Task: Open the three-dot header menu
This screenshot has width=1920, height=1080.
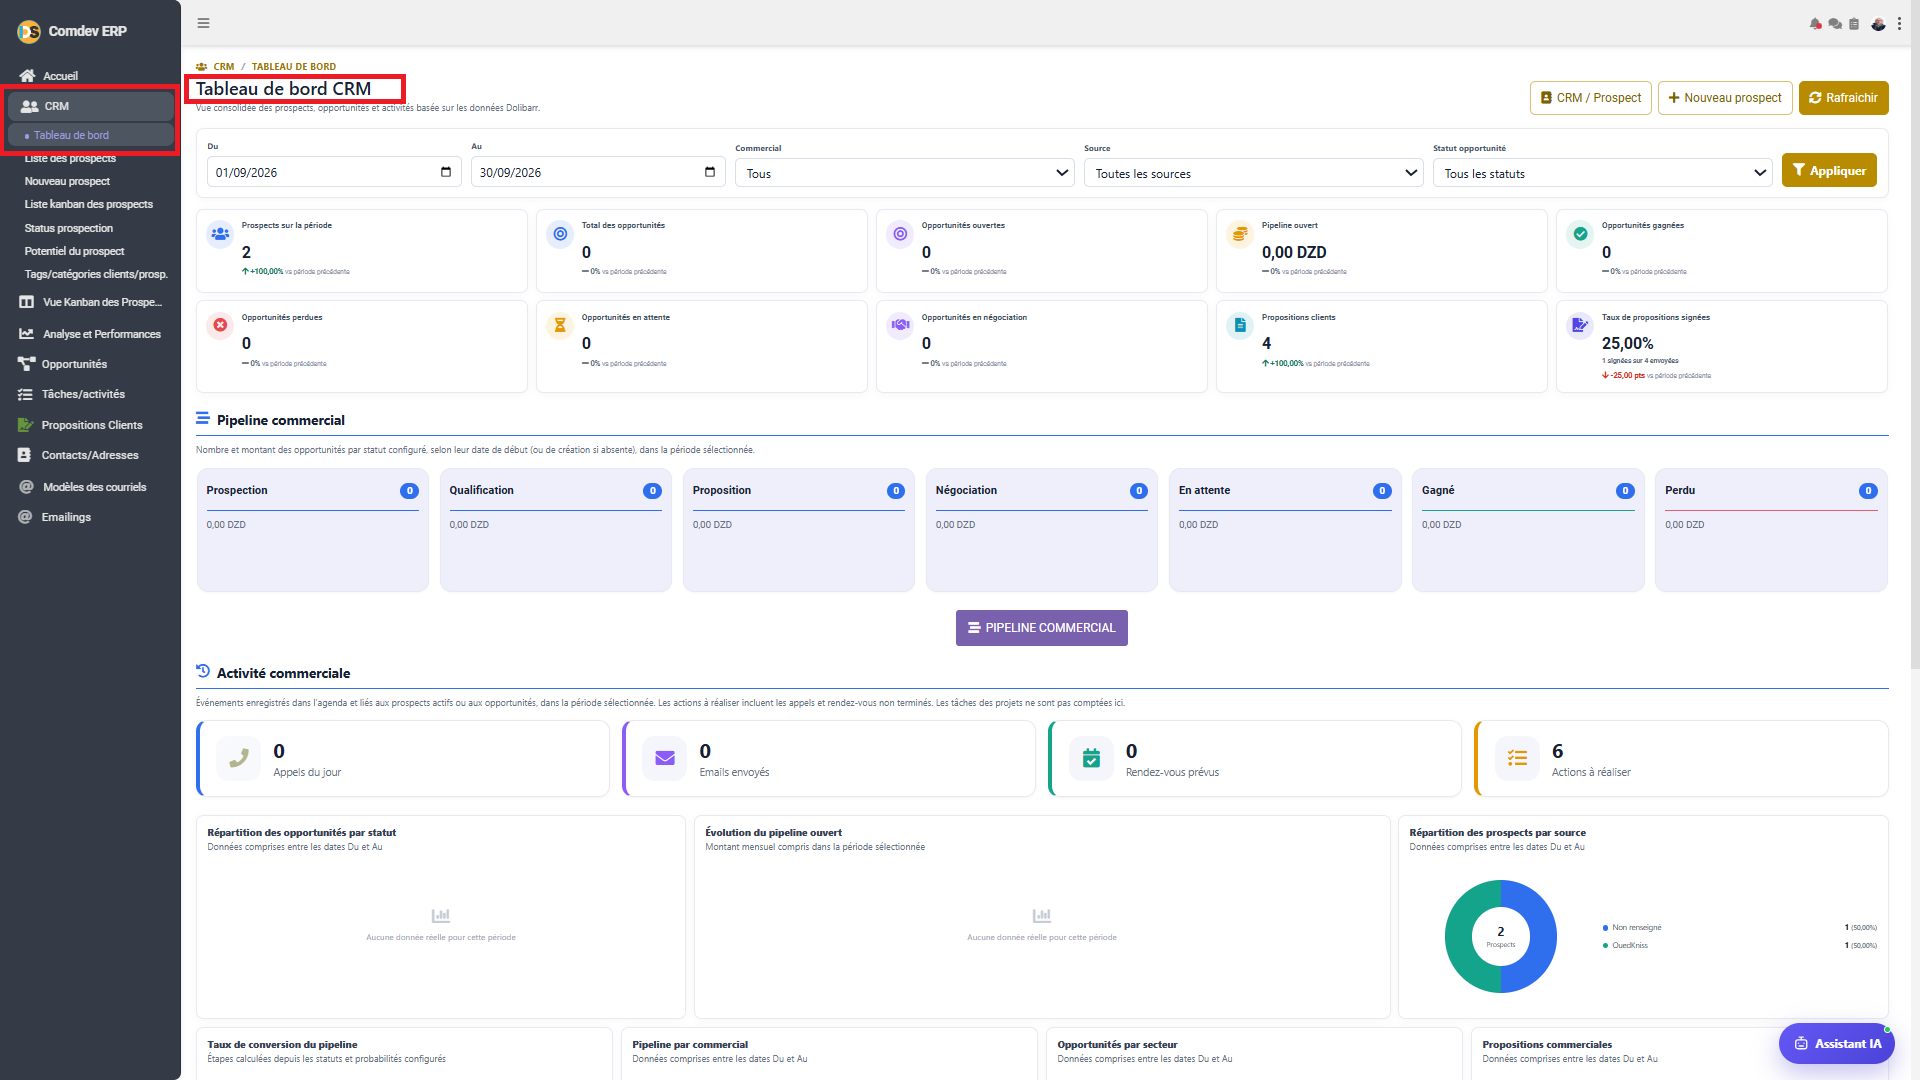Action: coord(1900,24)
